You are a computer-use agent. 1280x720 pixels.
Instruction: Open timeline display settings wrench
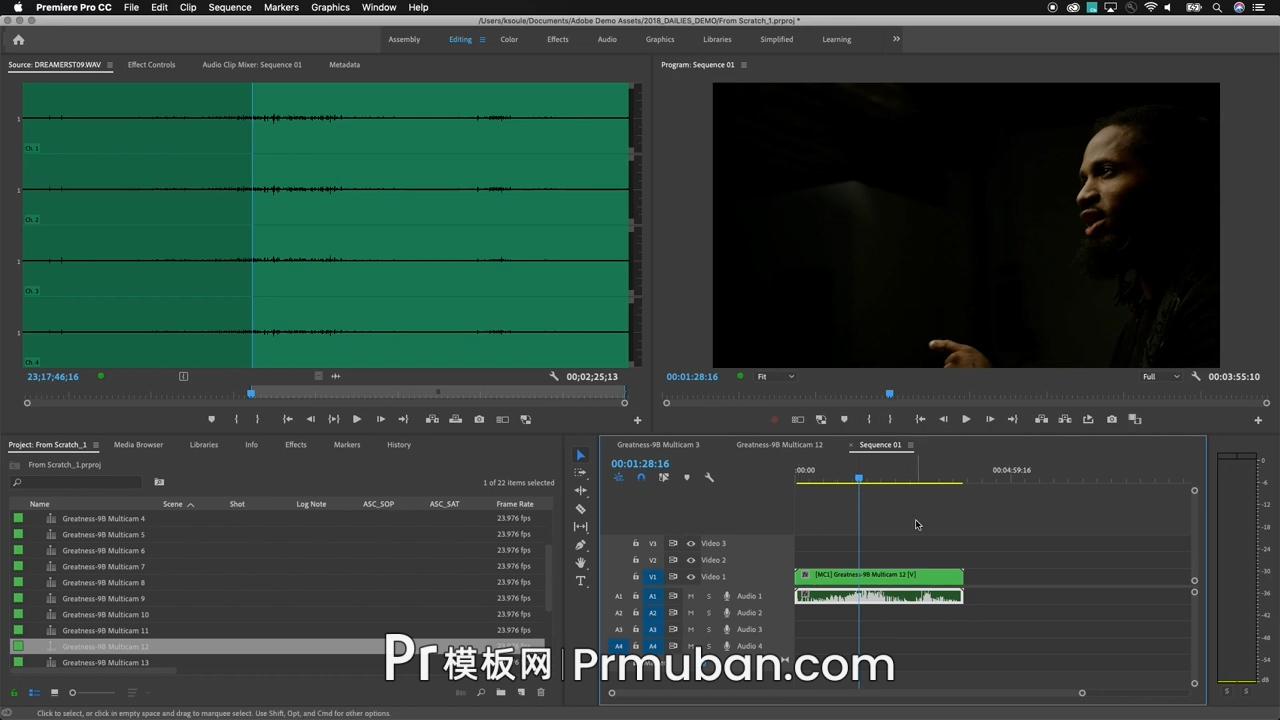[709, 478]
